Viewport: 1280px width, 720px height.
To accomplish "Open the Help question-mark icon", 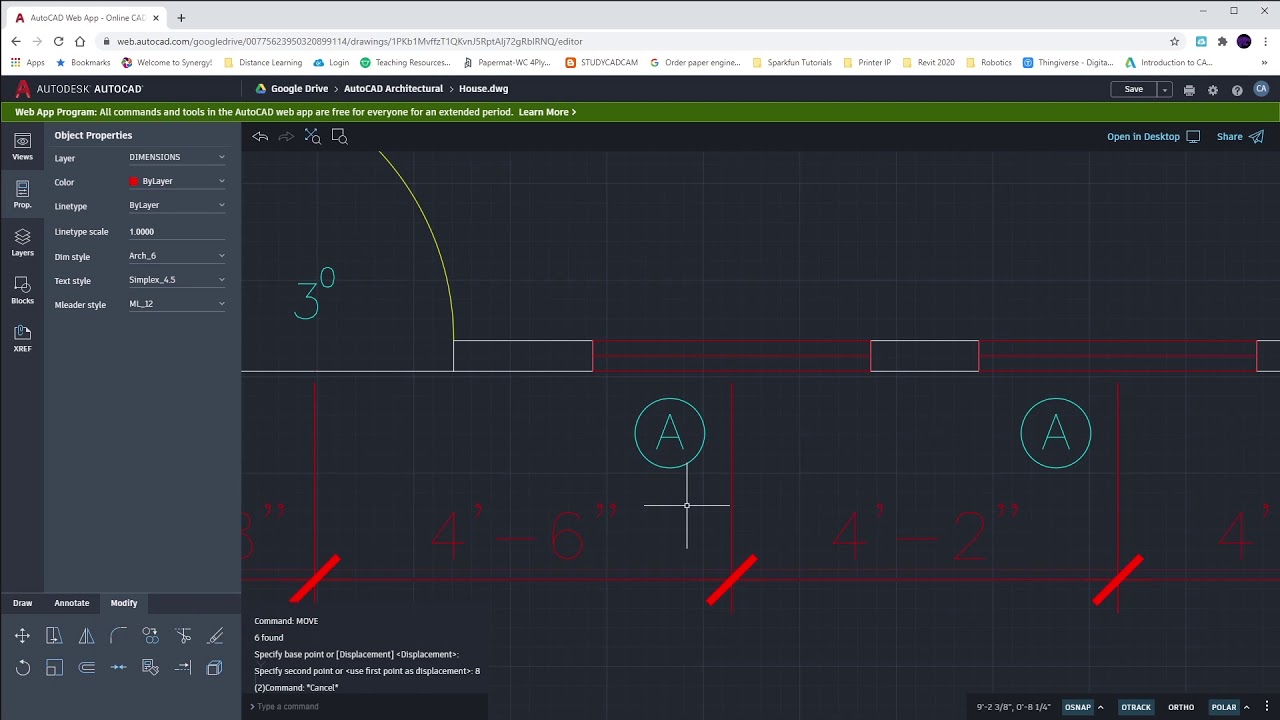I will (1237, 90).
